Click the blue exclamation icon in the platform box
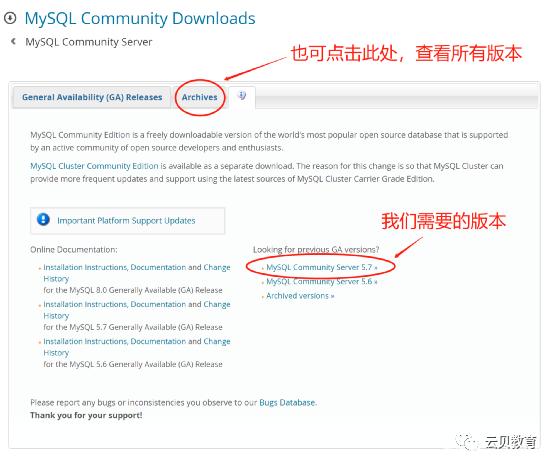 [x=43, y=219]
